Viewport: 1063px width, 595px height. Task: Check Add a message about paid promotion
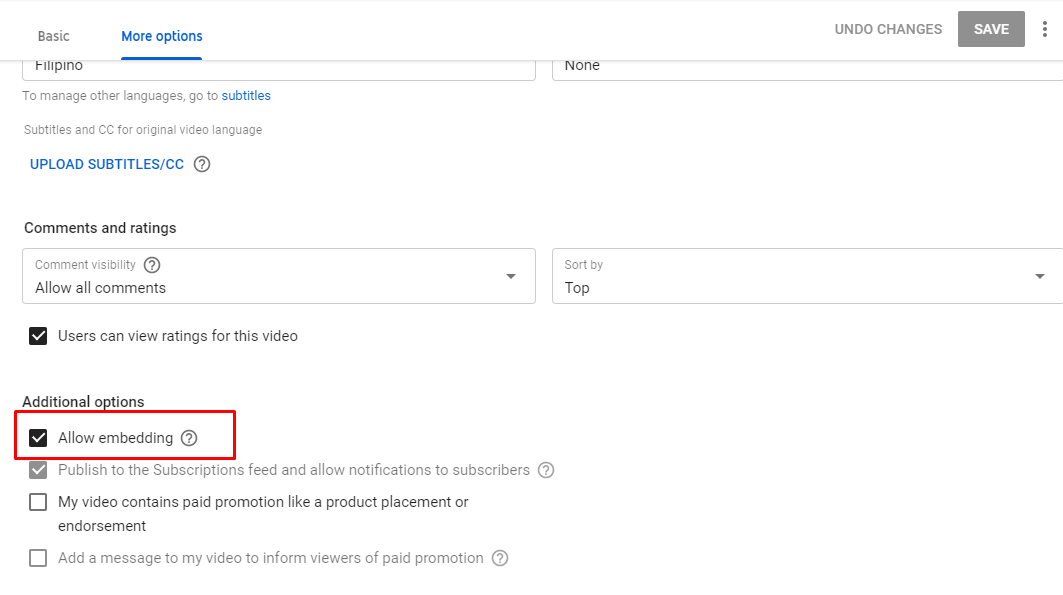[x=38, y=558]
